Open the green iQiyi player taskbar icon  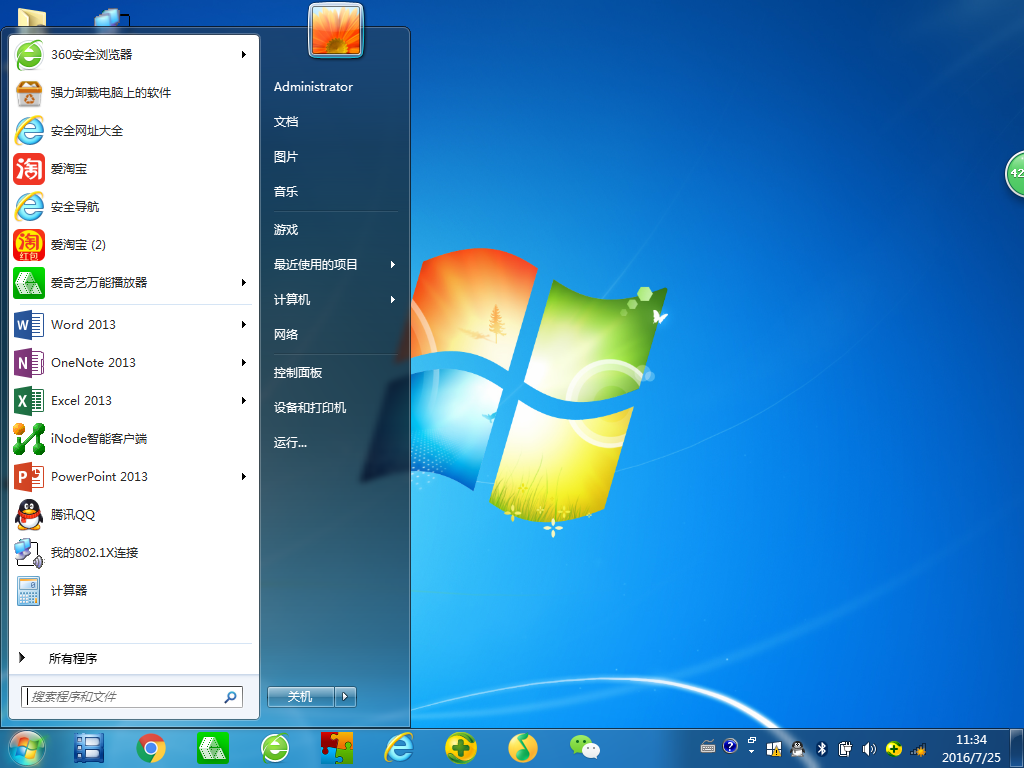click(x=213, y=748)
